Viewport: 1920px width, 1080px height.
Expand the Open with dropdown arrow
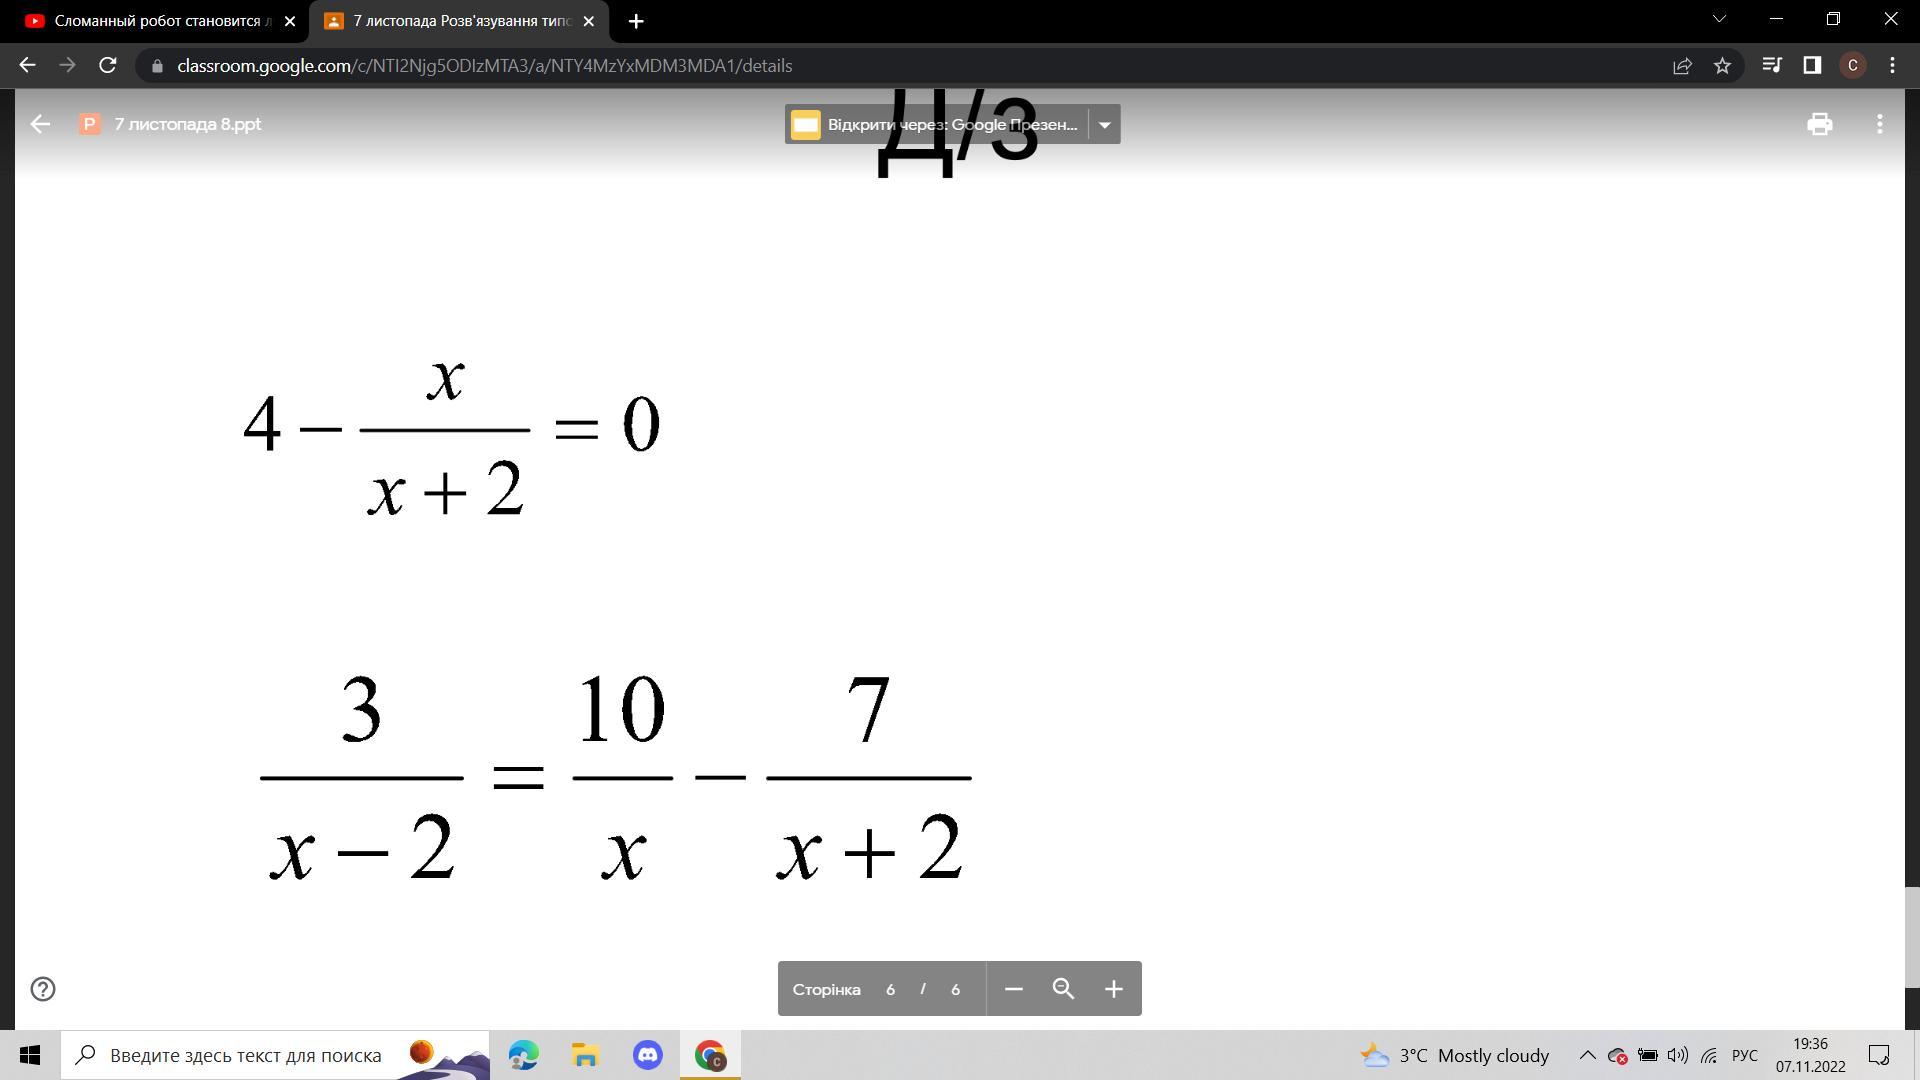[1104, 125]
